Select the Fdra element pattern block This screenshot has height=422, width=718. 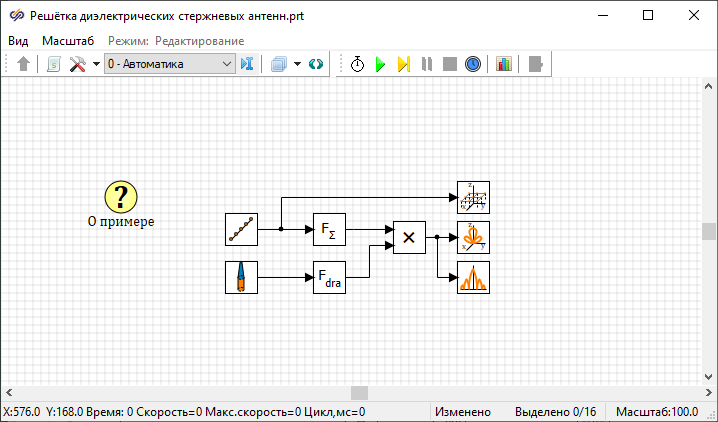coord(329,277)
